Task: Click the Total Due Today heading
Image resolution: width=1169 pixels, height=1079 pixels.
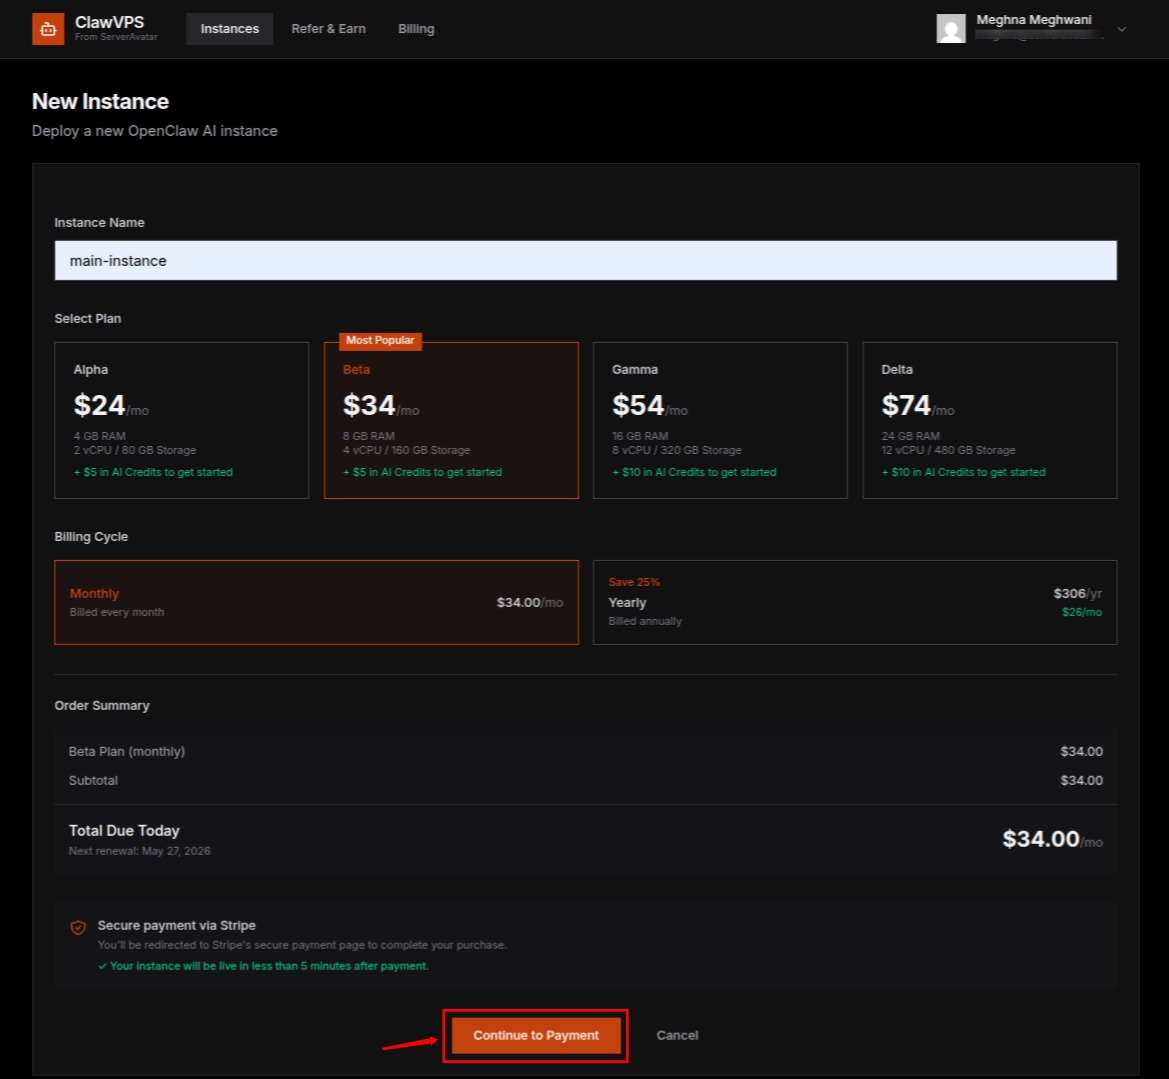Action: pyautogui.click(x=125, y=831)
